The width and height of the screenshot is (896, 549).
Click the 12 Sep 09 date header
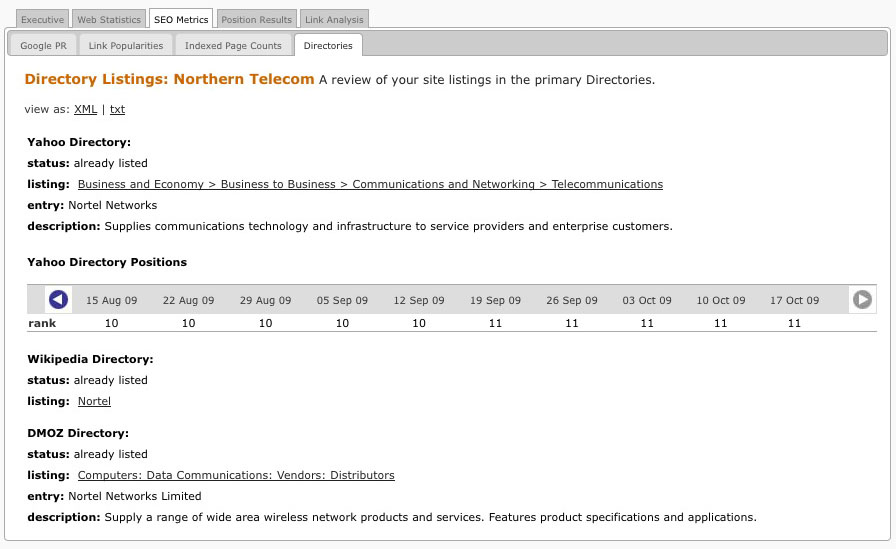tap(419, 300)
